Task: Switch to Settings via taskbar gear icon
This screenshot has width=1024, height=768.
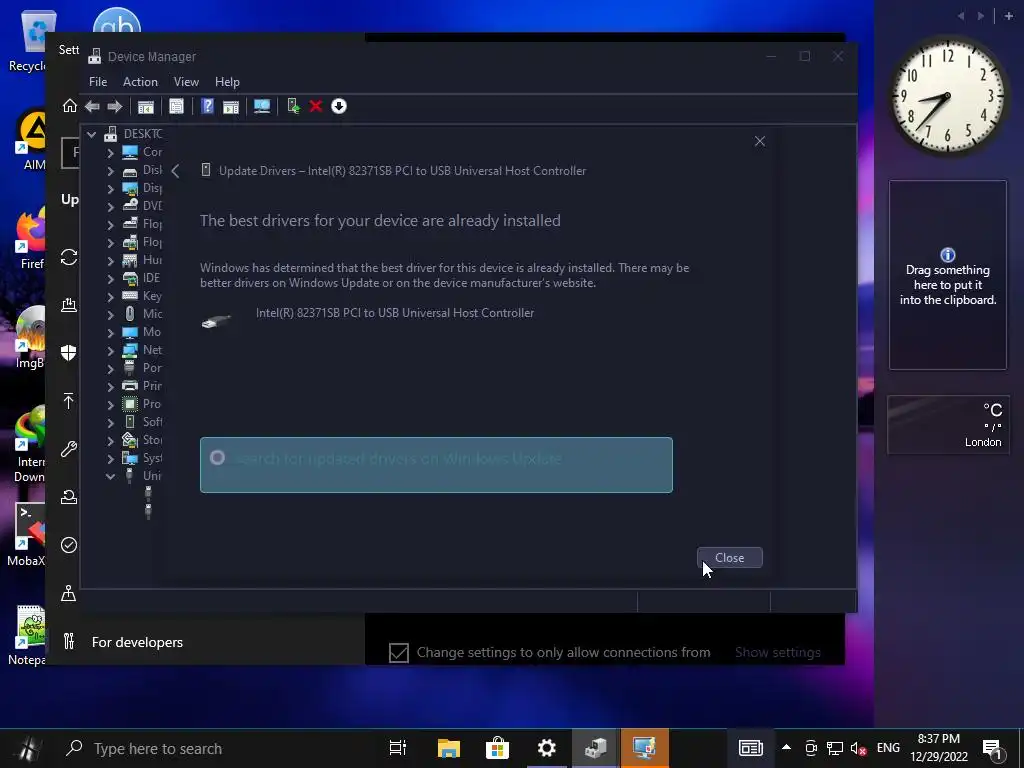Action: (547, 748)
